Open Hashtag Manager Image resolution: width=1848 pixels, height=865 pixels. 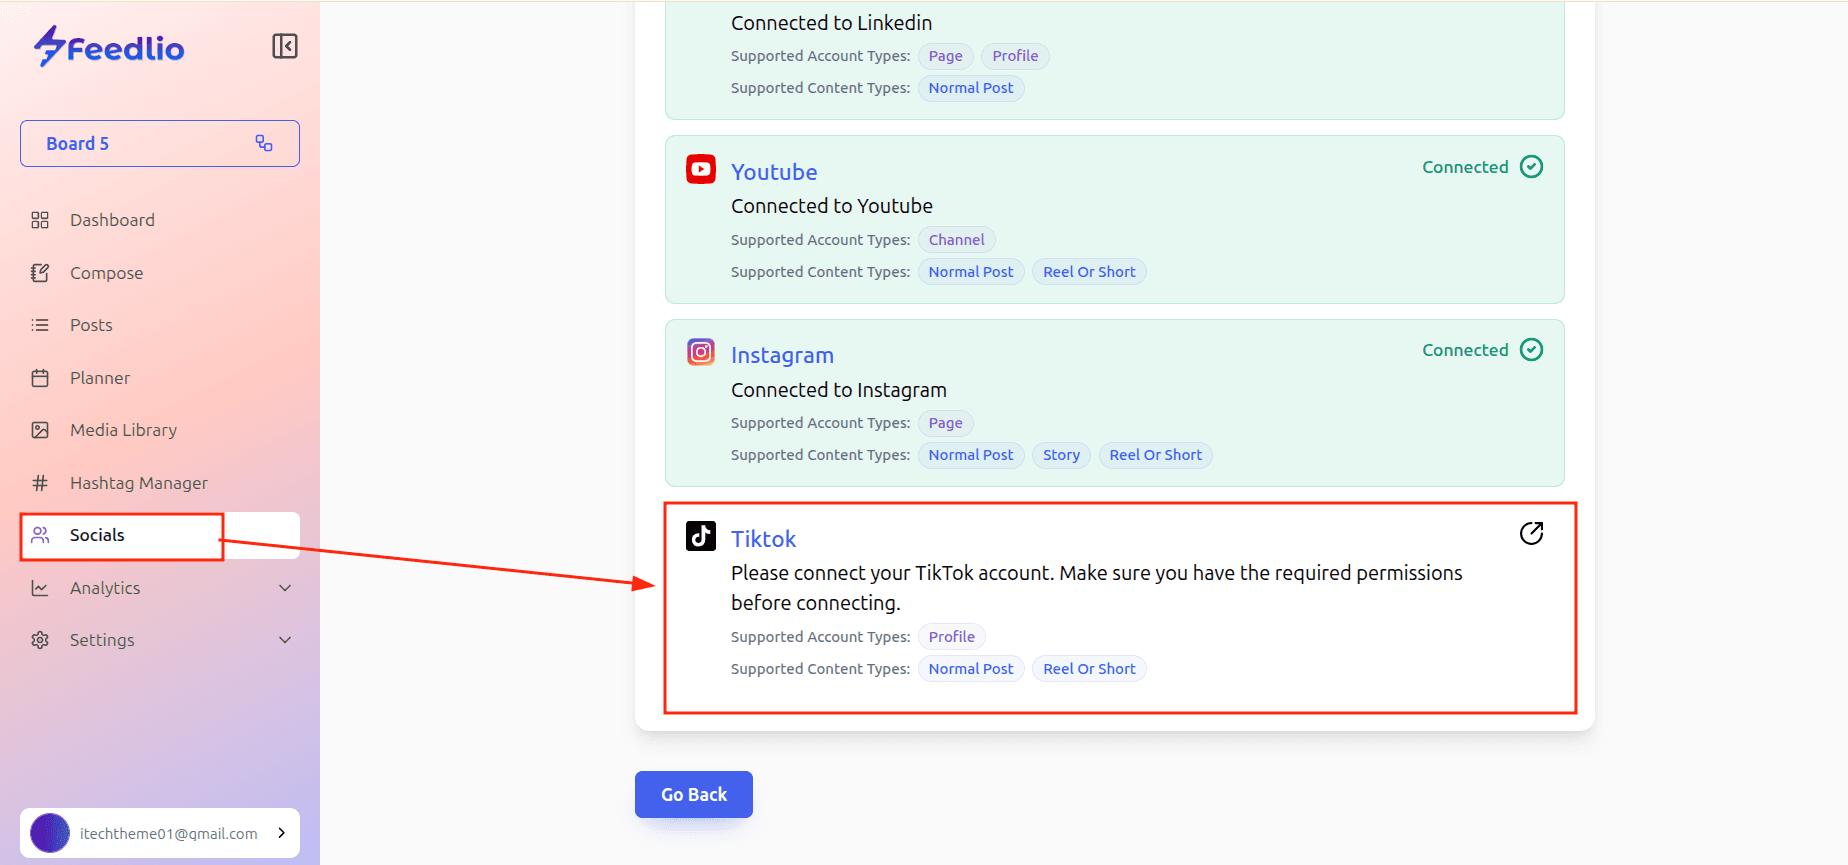(138, 483)
